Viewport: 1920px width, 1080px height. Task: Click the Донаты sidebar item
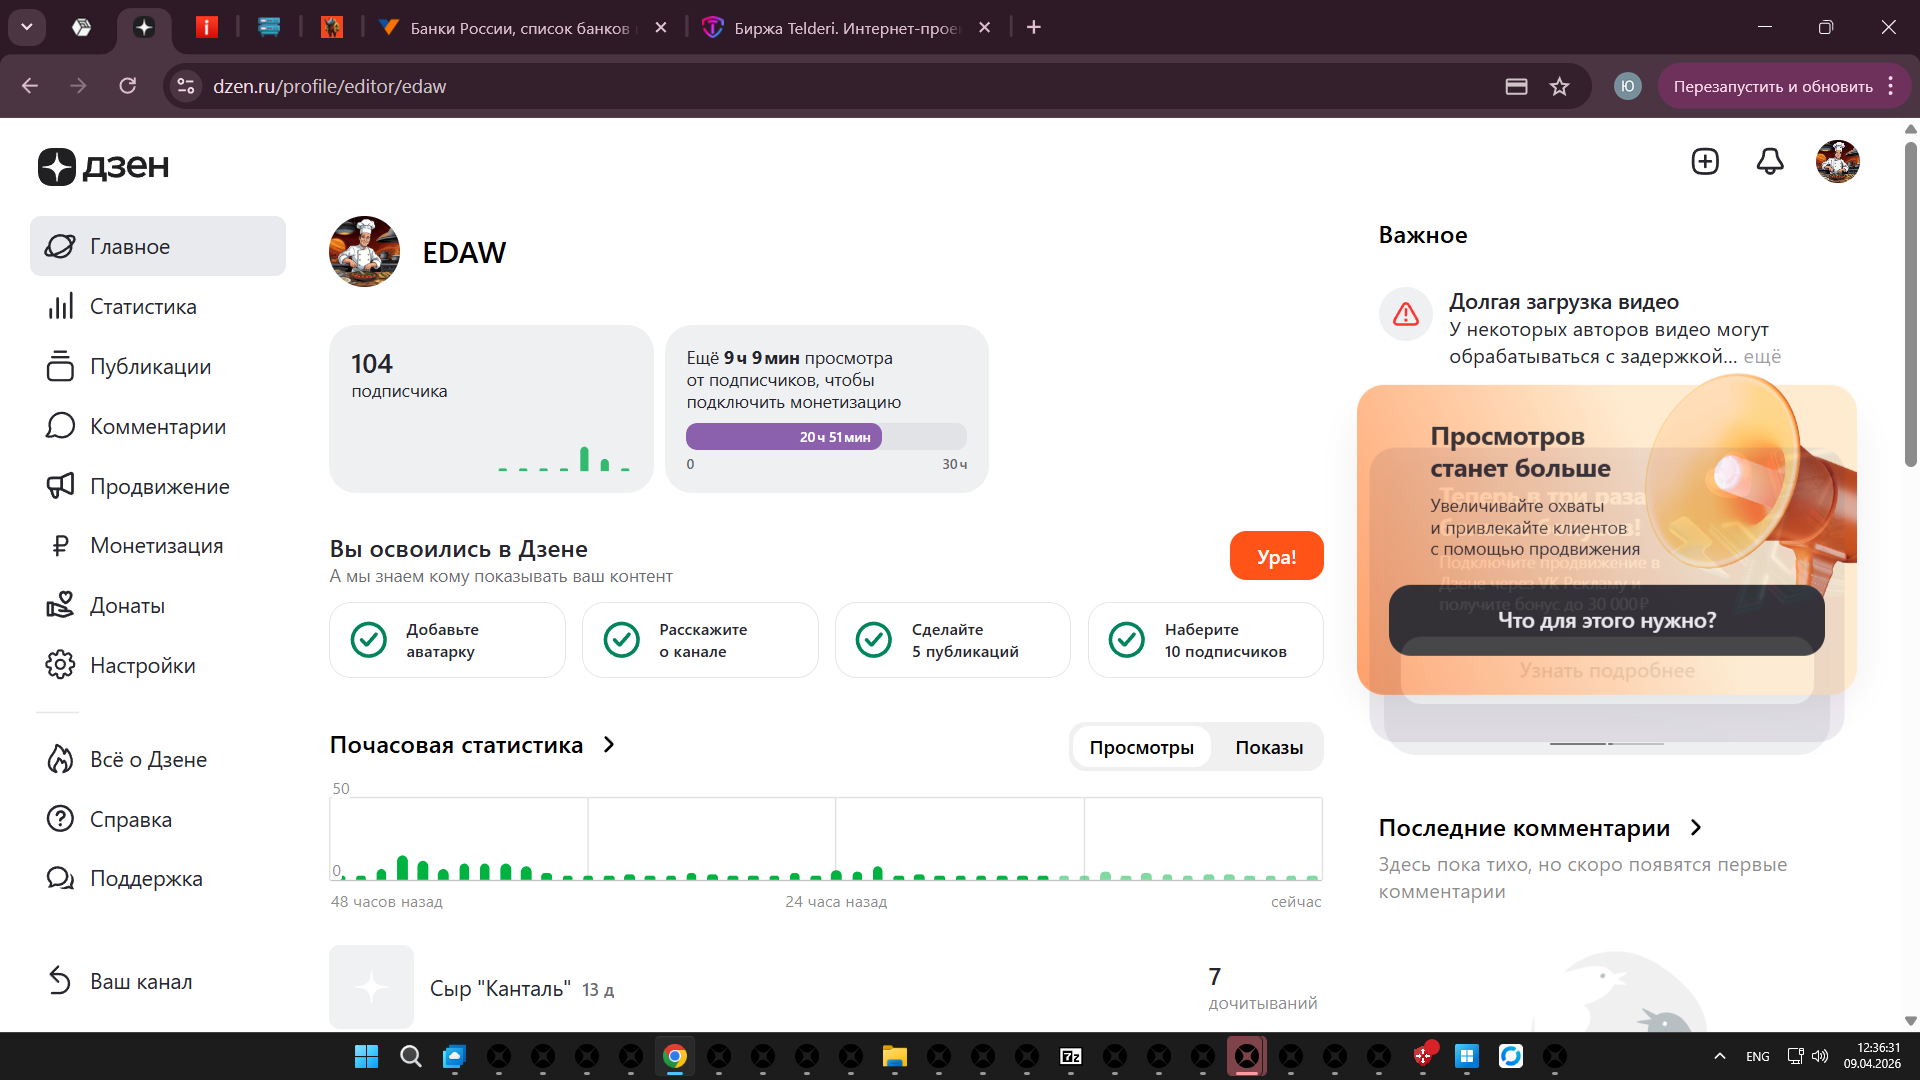[x=127, y=606]
